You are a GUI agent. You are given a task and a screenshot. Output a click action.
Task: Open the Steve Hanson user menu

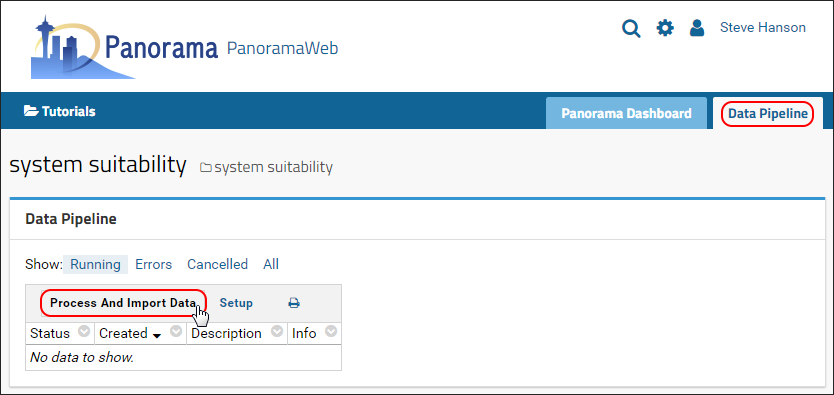click(x=763, y=28)
